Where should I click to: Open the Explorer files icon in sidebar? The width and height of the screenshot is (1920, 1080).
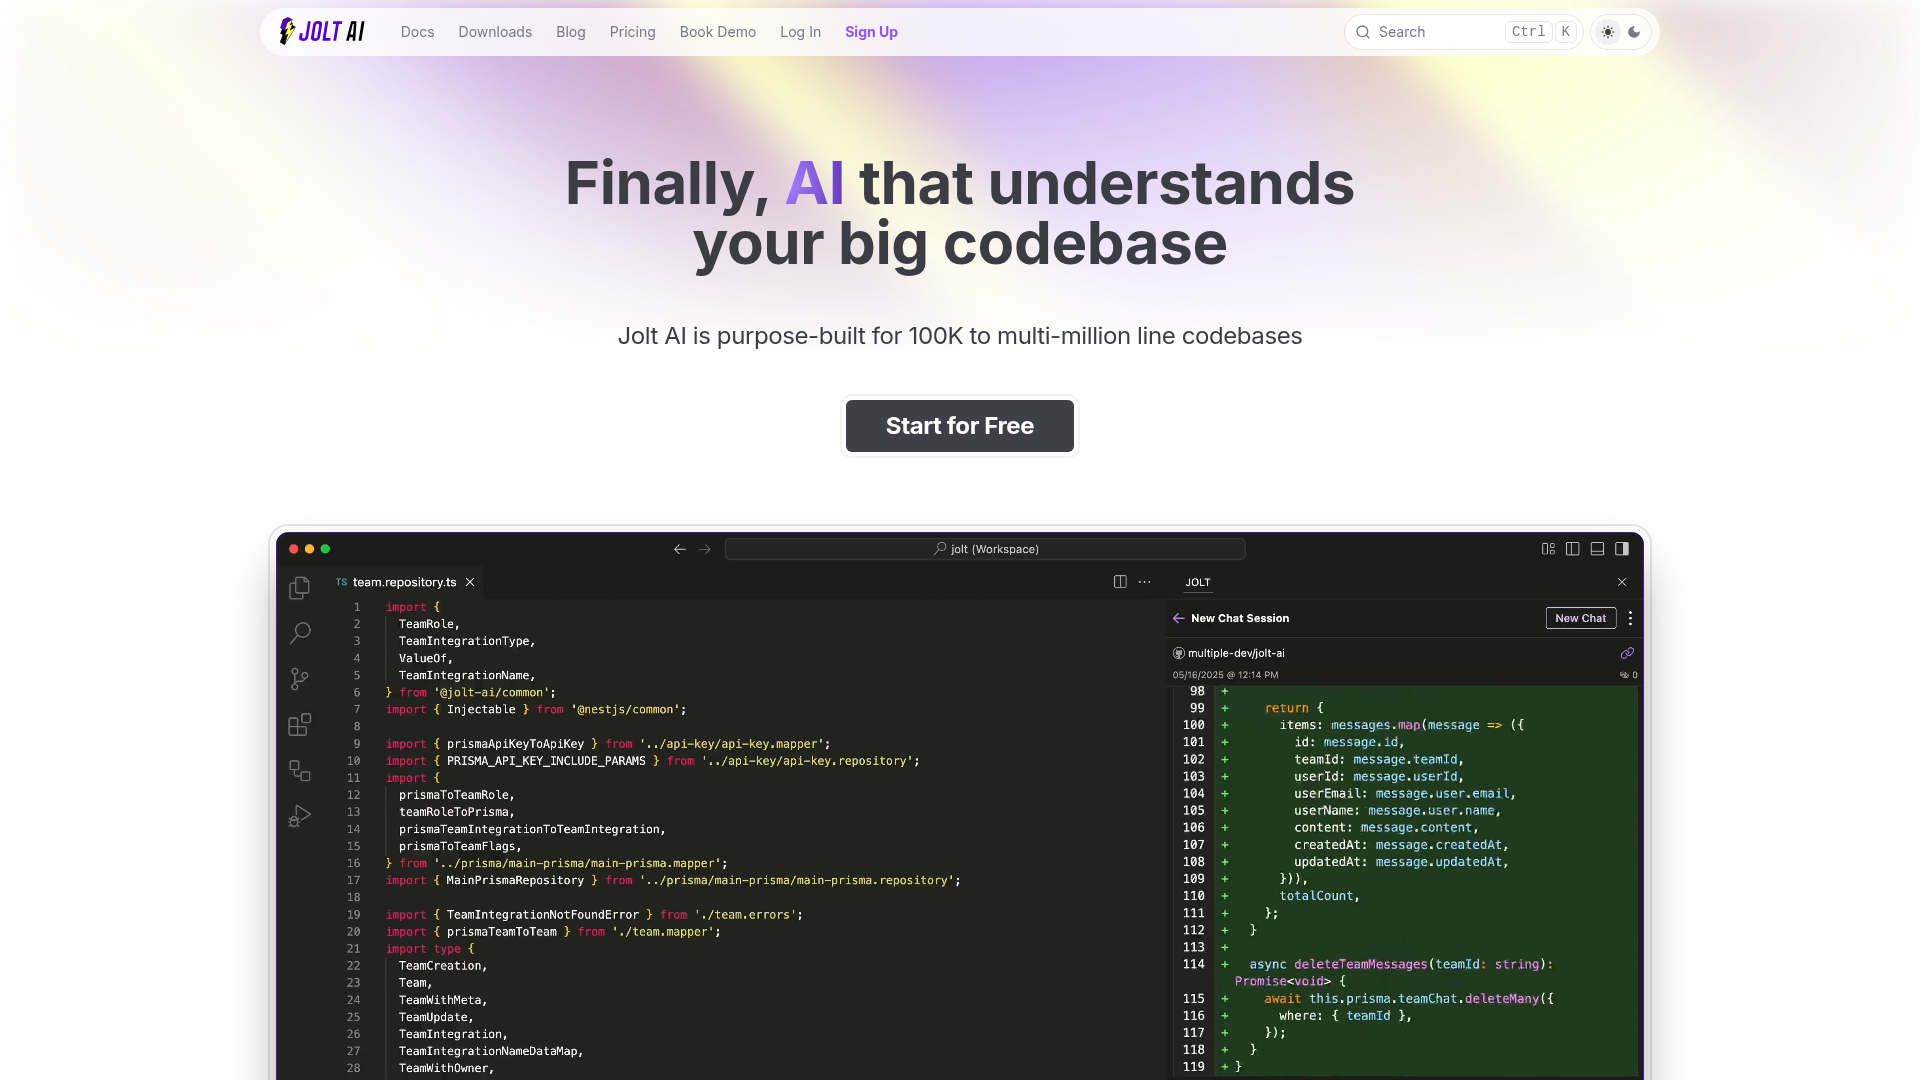pos(299,588)
